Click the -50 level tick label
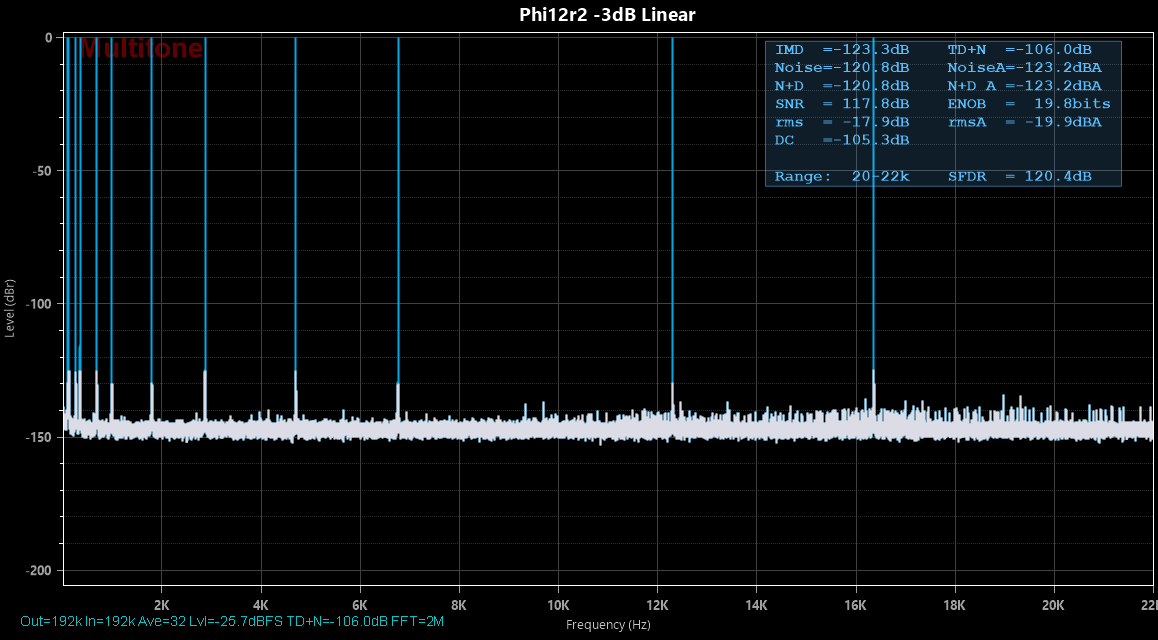 click(41, 171)
